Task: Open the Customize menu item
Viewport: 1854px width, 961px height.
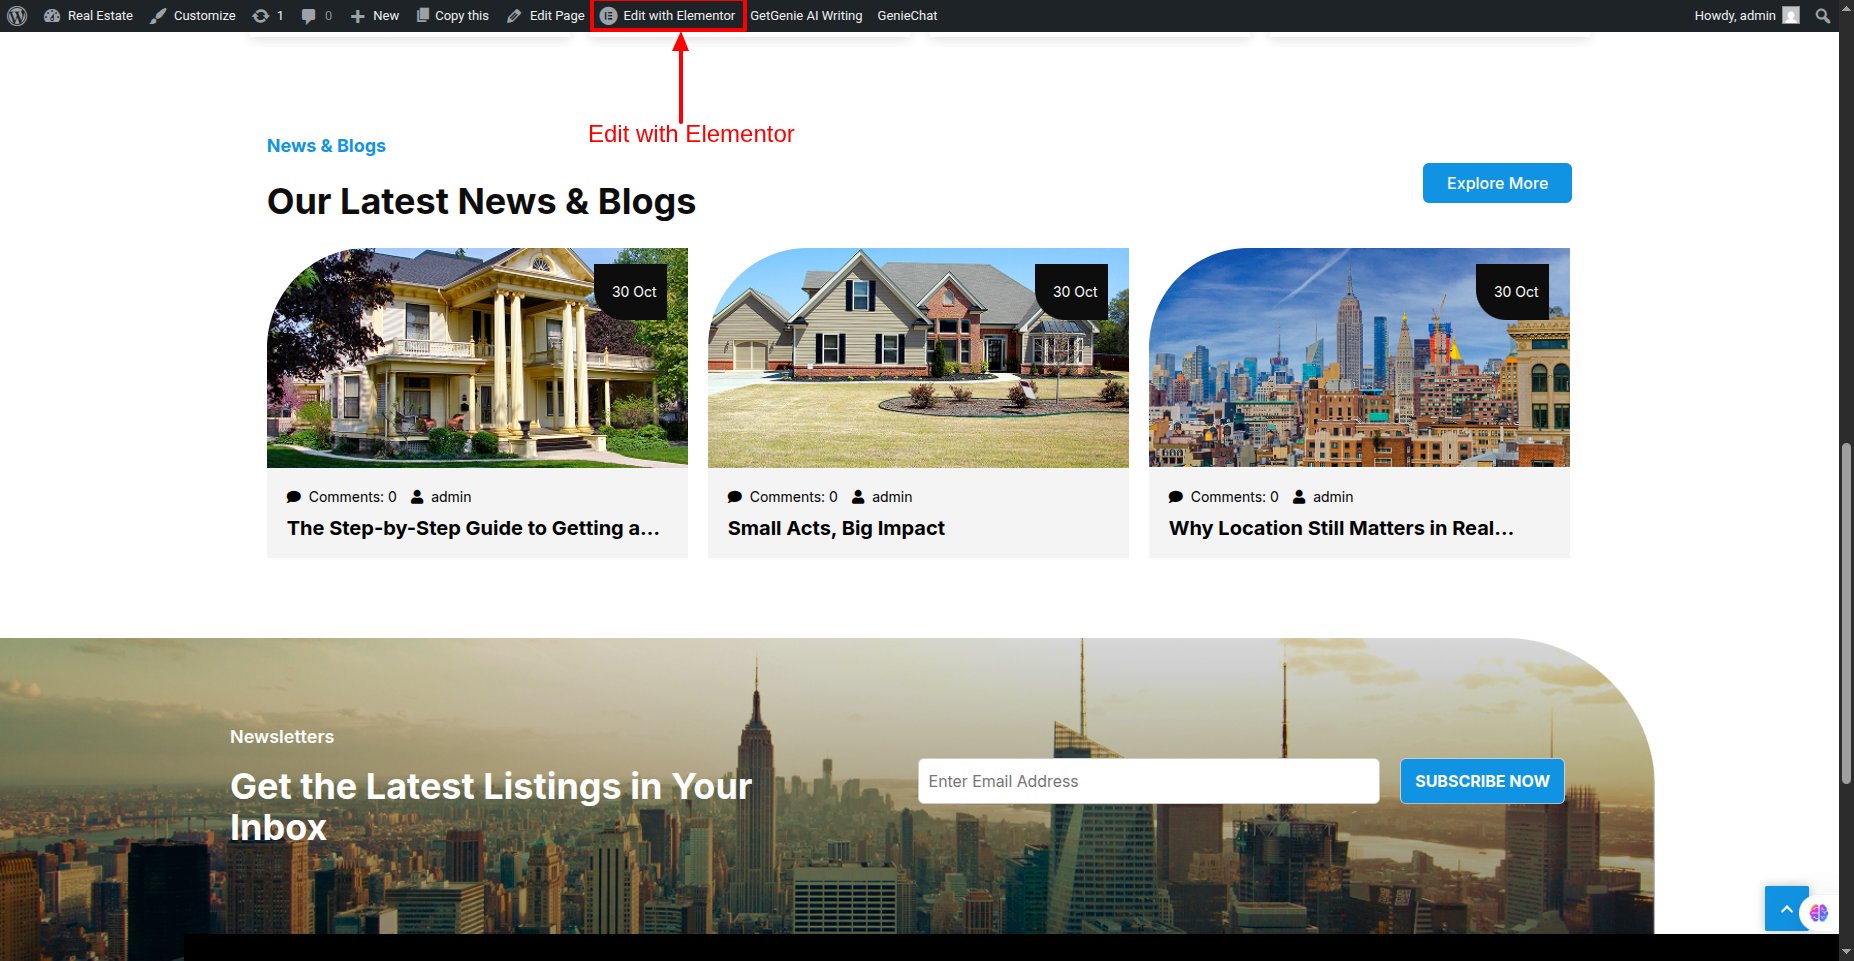Action: [x=194, y=16]
